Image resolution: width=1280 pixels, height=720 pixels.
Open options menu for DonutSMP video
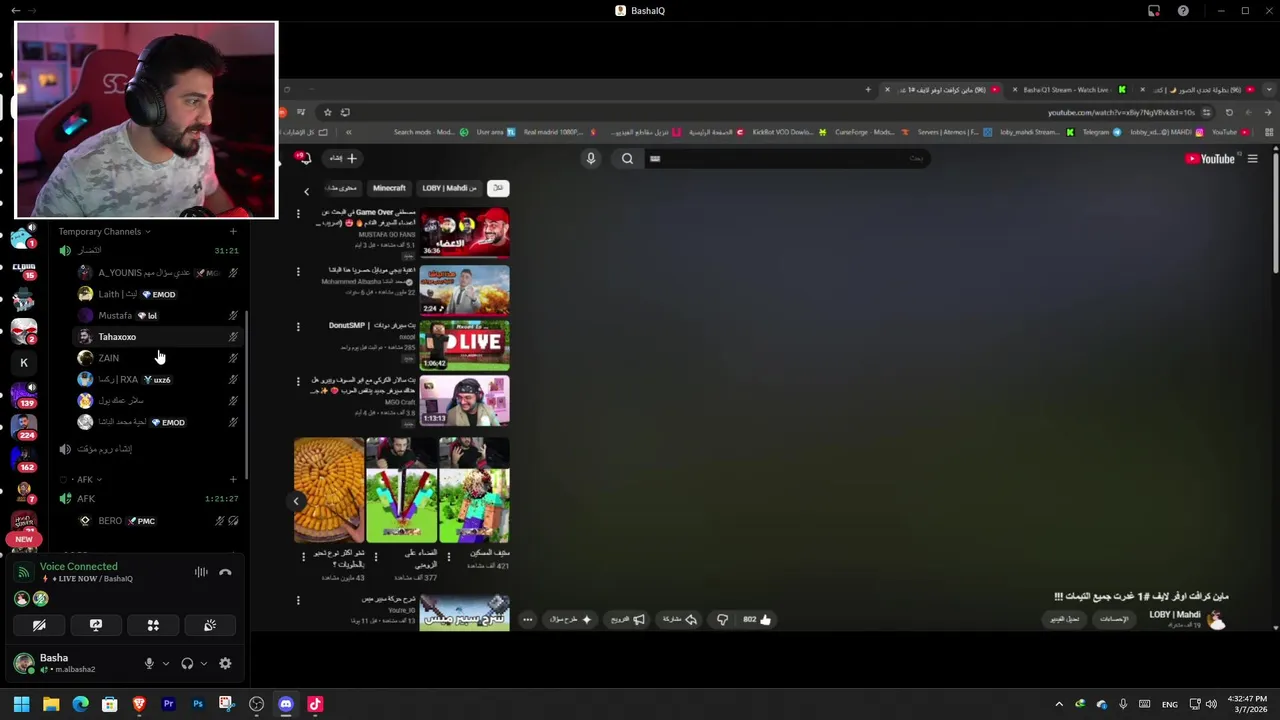(x=298, y=327)
